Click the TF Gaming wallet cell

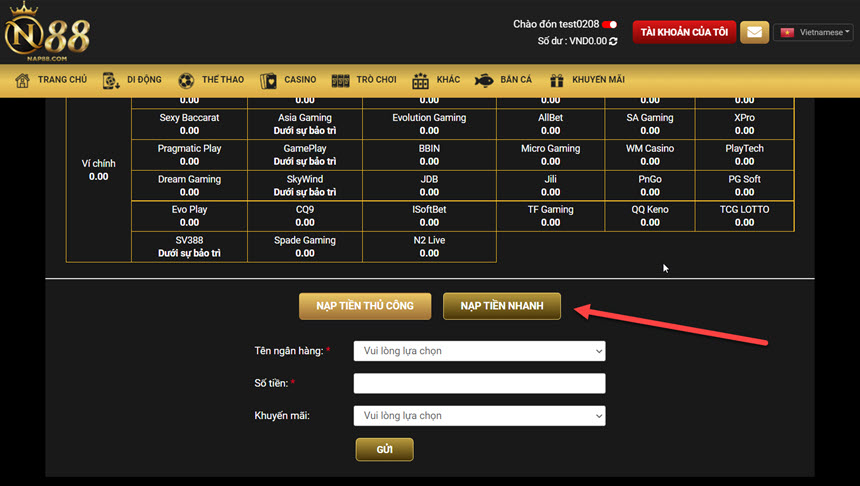coord(550,216)
